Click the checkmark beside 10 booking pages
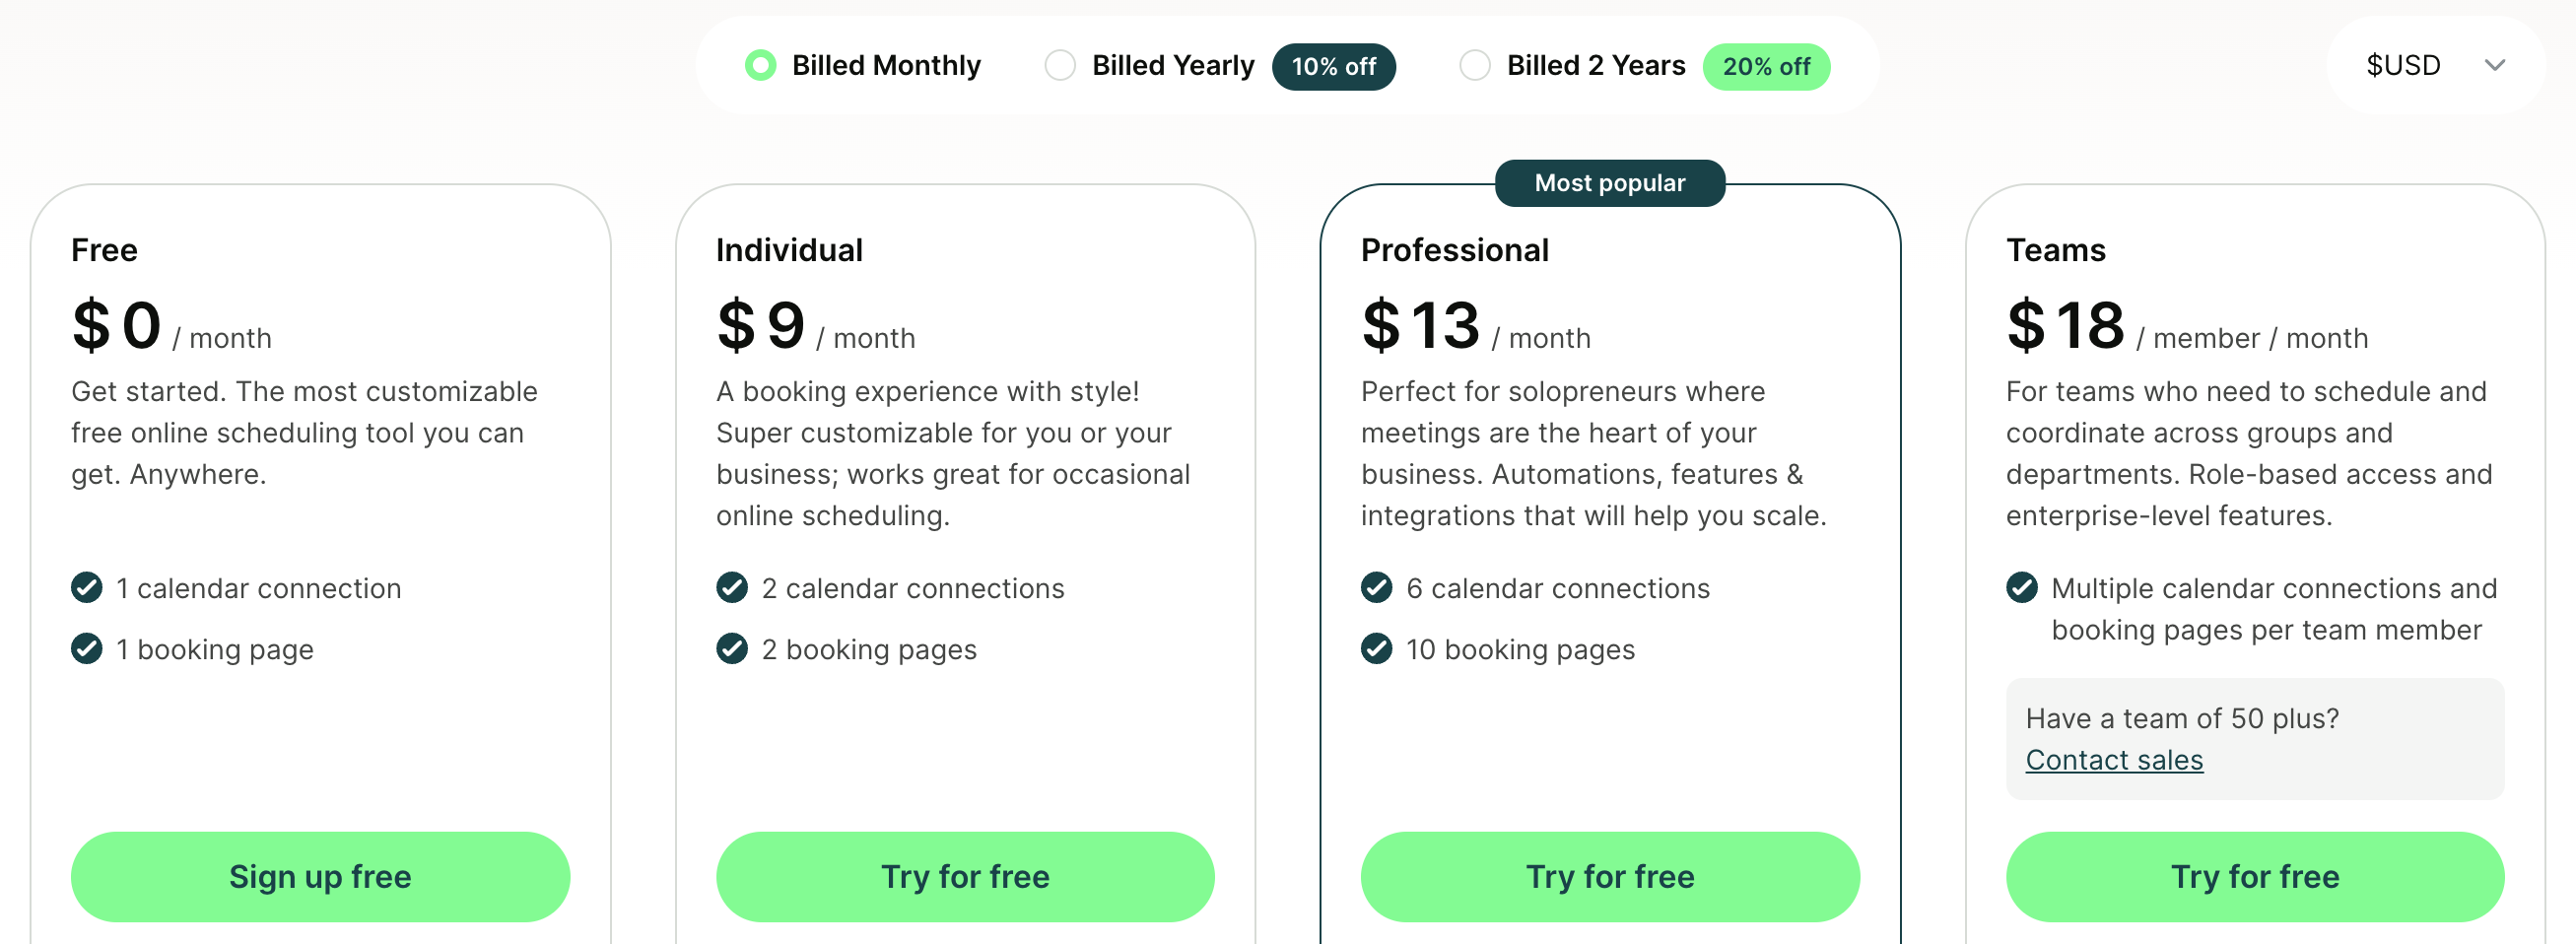2576x944 pixels. [x=1377, y=649]
